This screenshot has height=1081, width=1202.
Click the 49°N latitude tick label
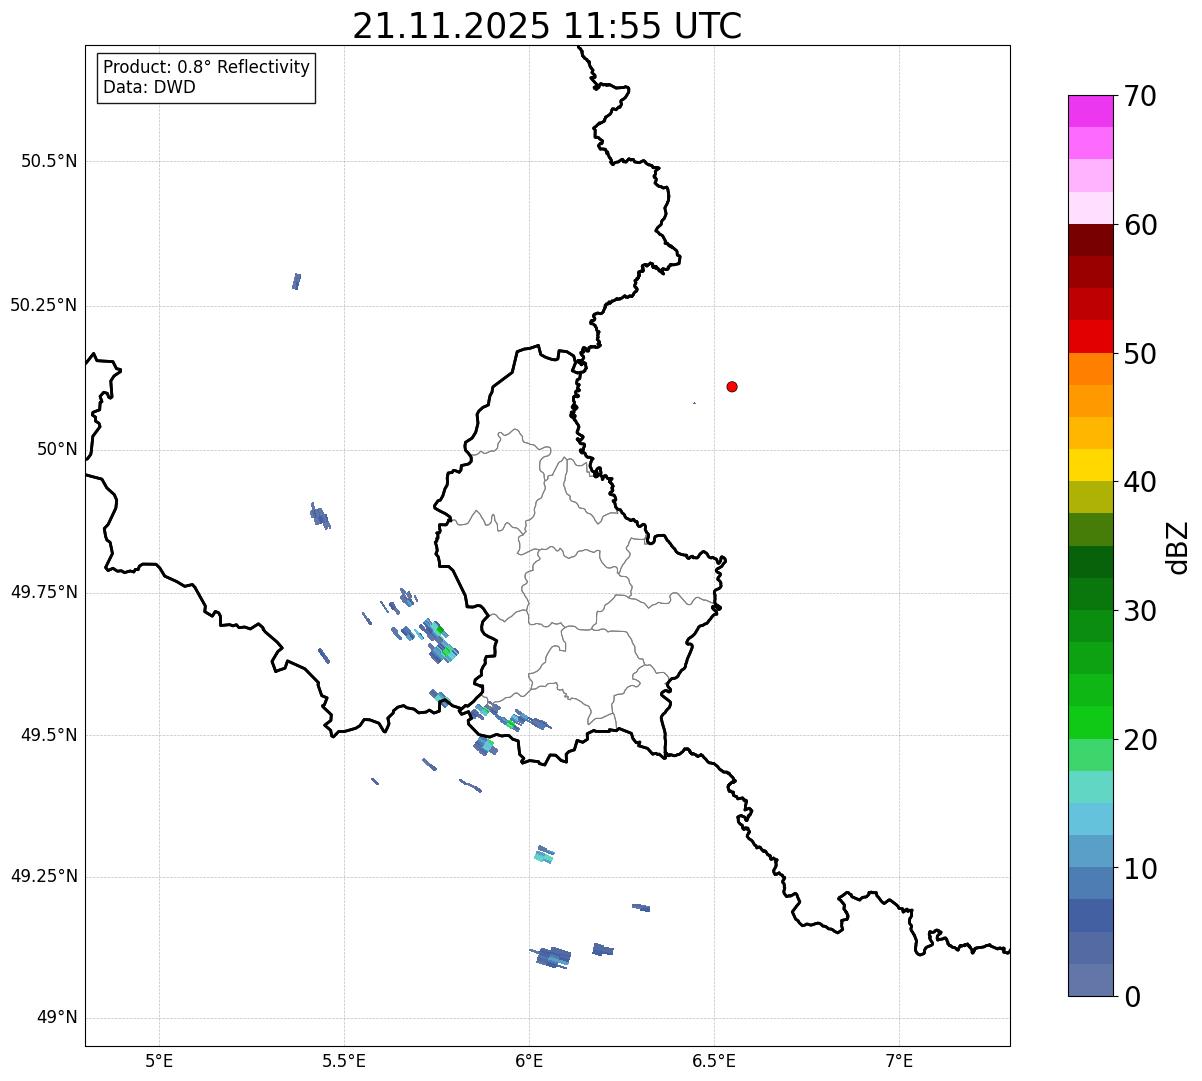[57, 1018]
